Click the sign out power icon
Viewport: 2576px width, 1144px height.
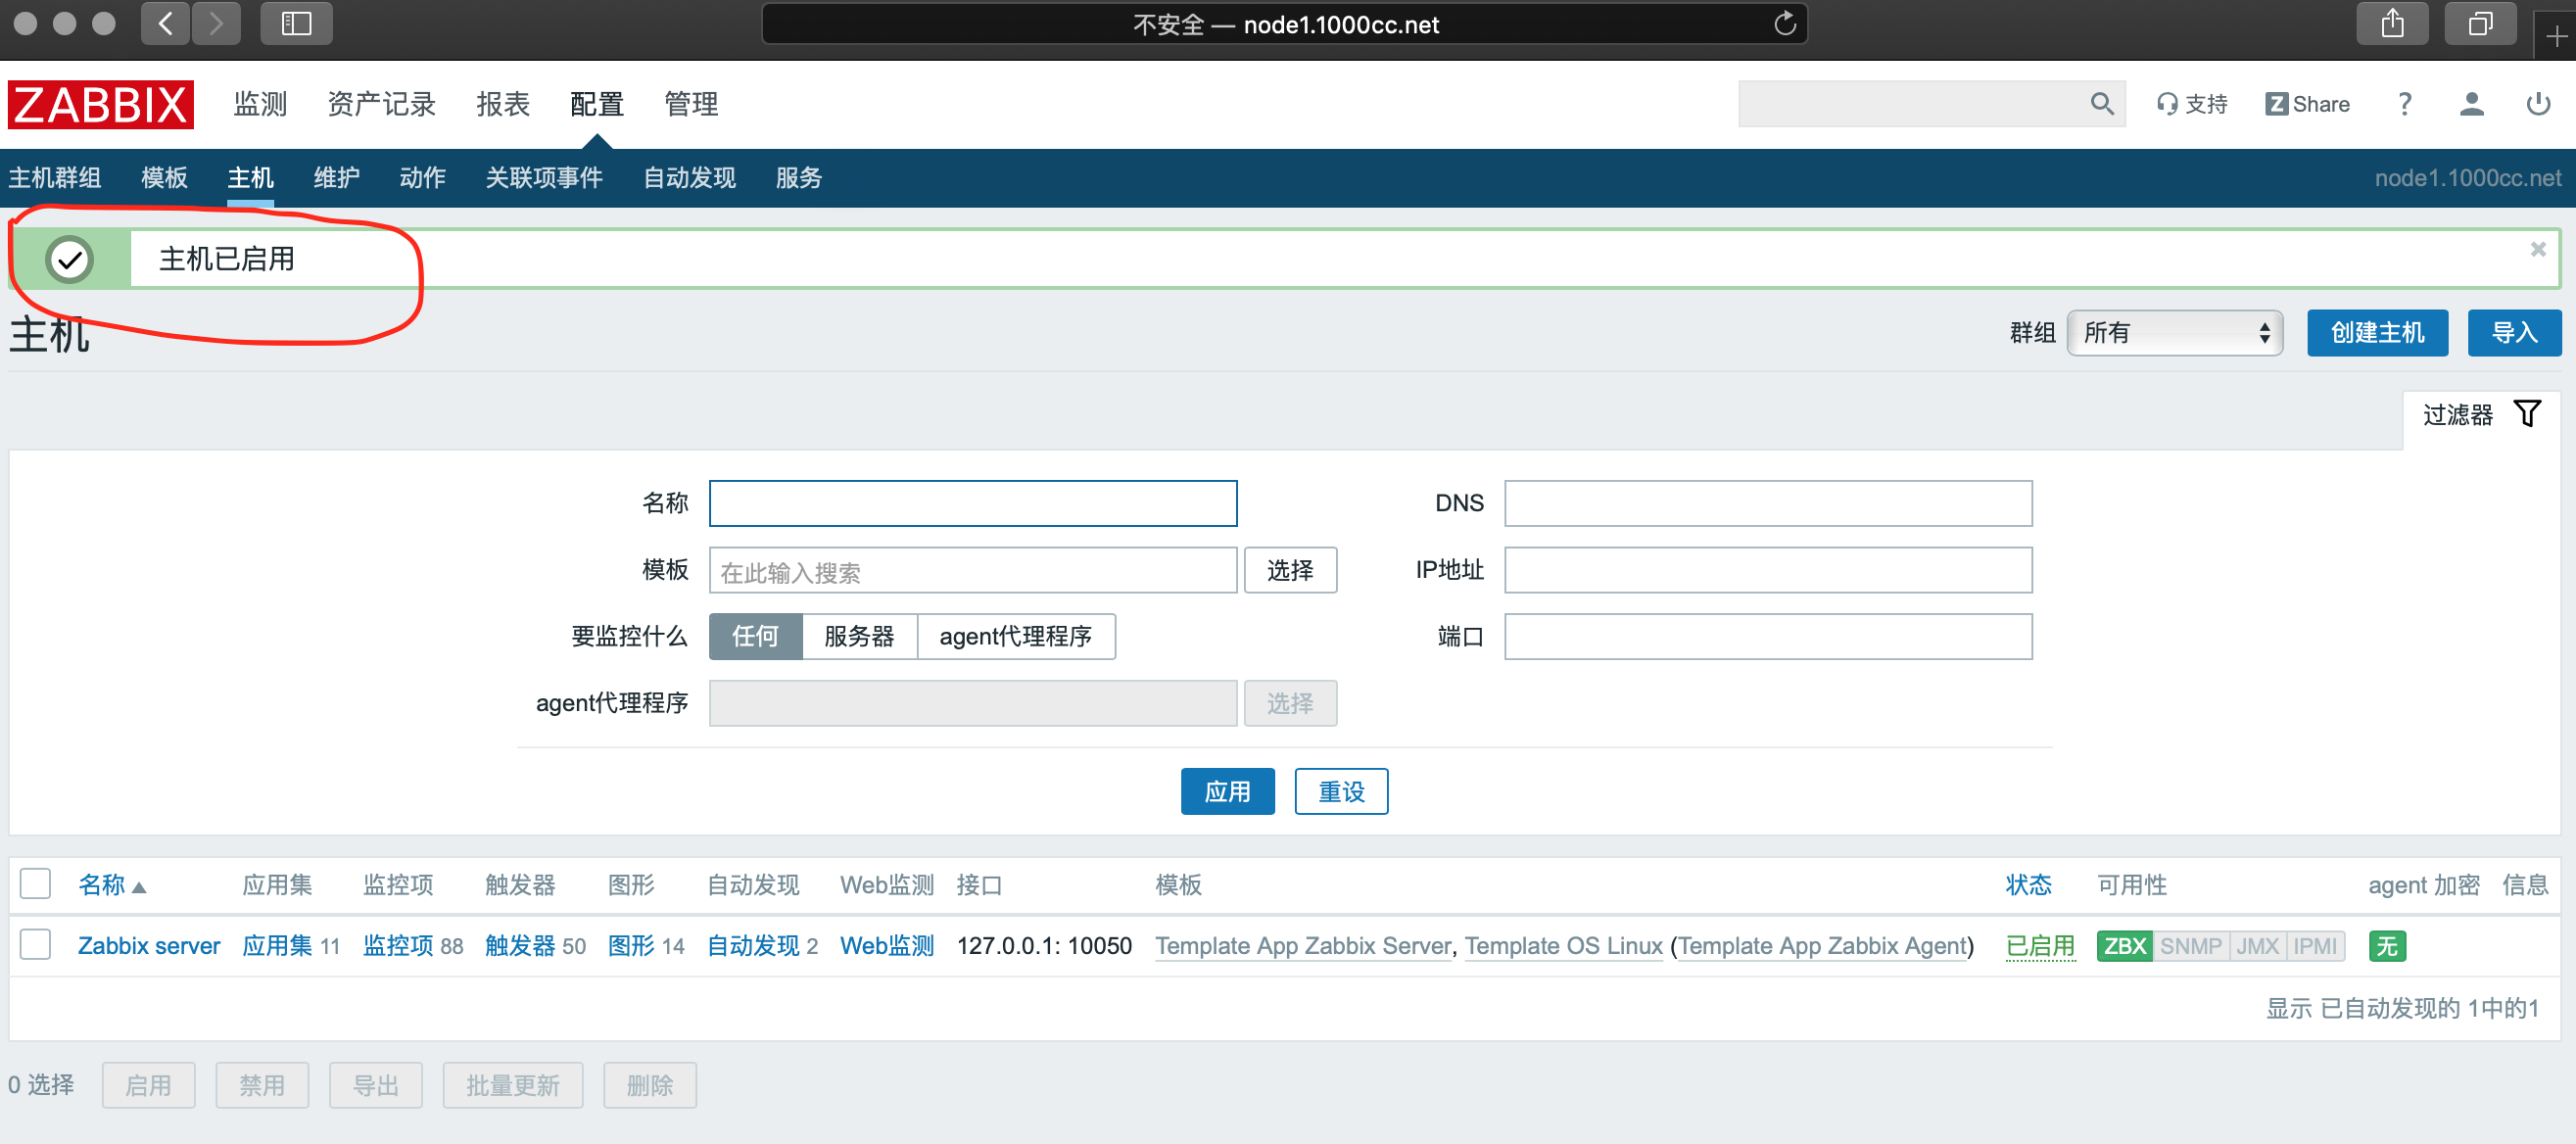pyautogui.click(x=2538, y=104)
